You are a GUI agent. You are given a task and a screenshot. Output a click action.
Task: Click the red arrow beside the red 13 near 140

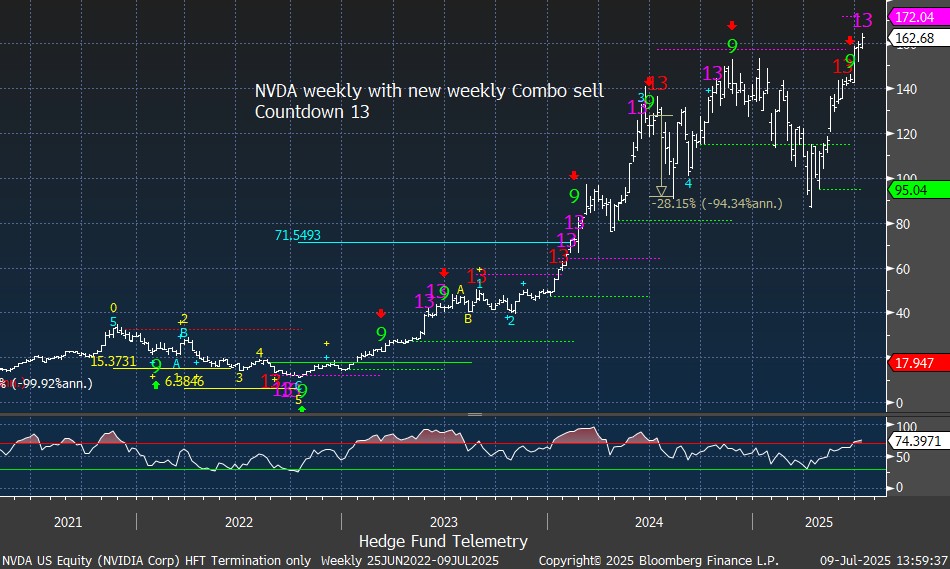pos(649,81)
